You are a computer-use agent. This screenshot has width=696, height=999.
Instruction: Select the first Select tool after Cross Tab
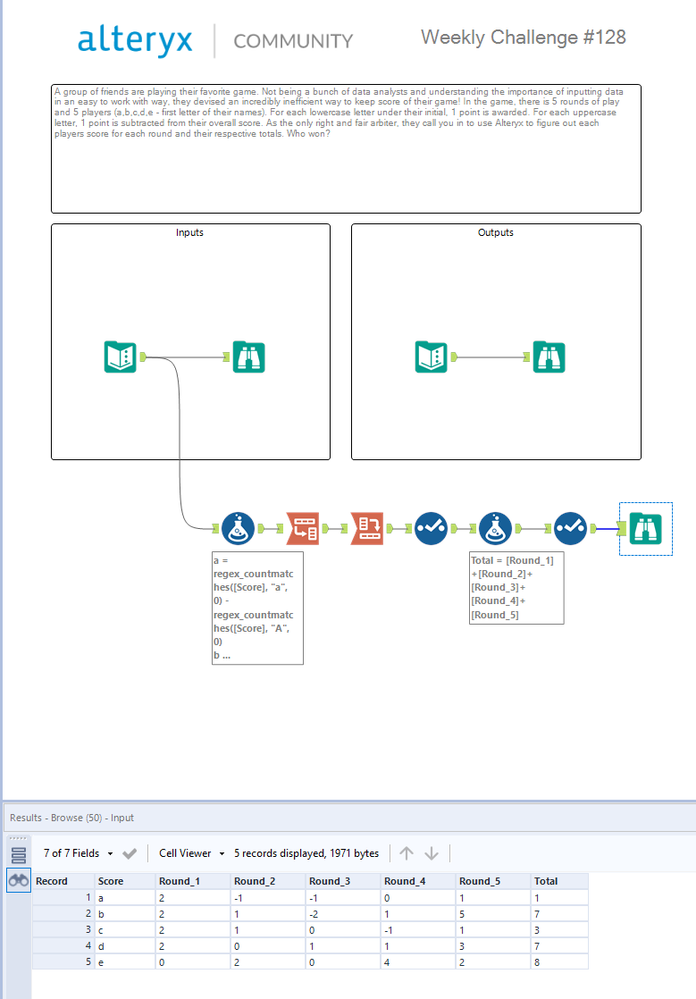(431, 528)
